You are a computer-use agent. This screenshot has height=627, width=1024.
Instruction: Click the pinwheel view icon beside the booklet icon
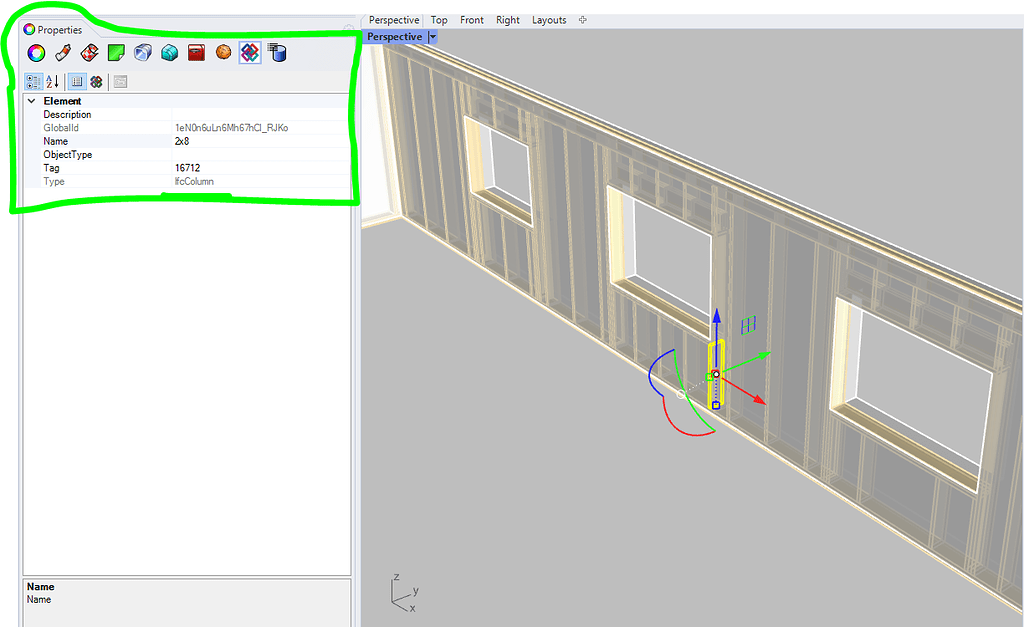pyautogui.click(x=96, y=81)
